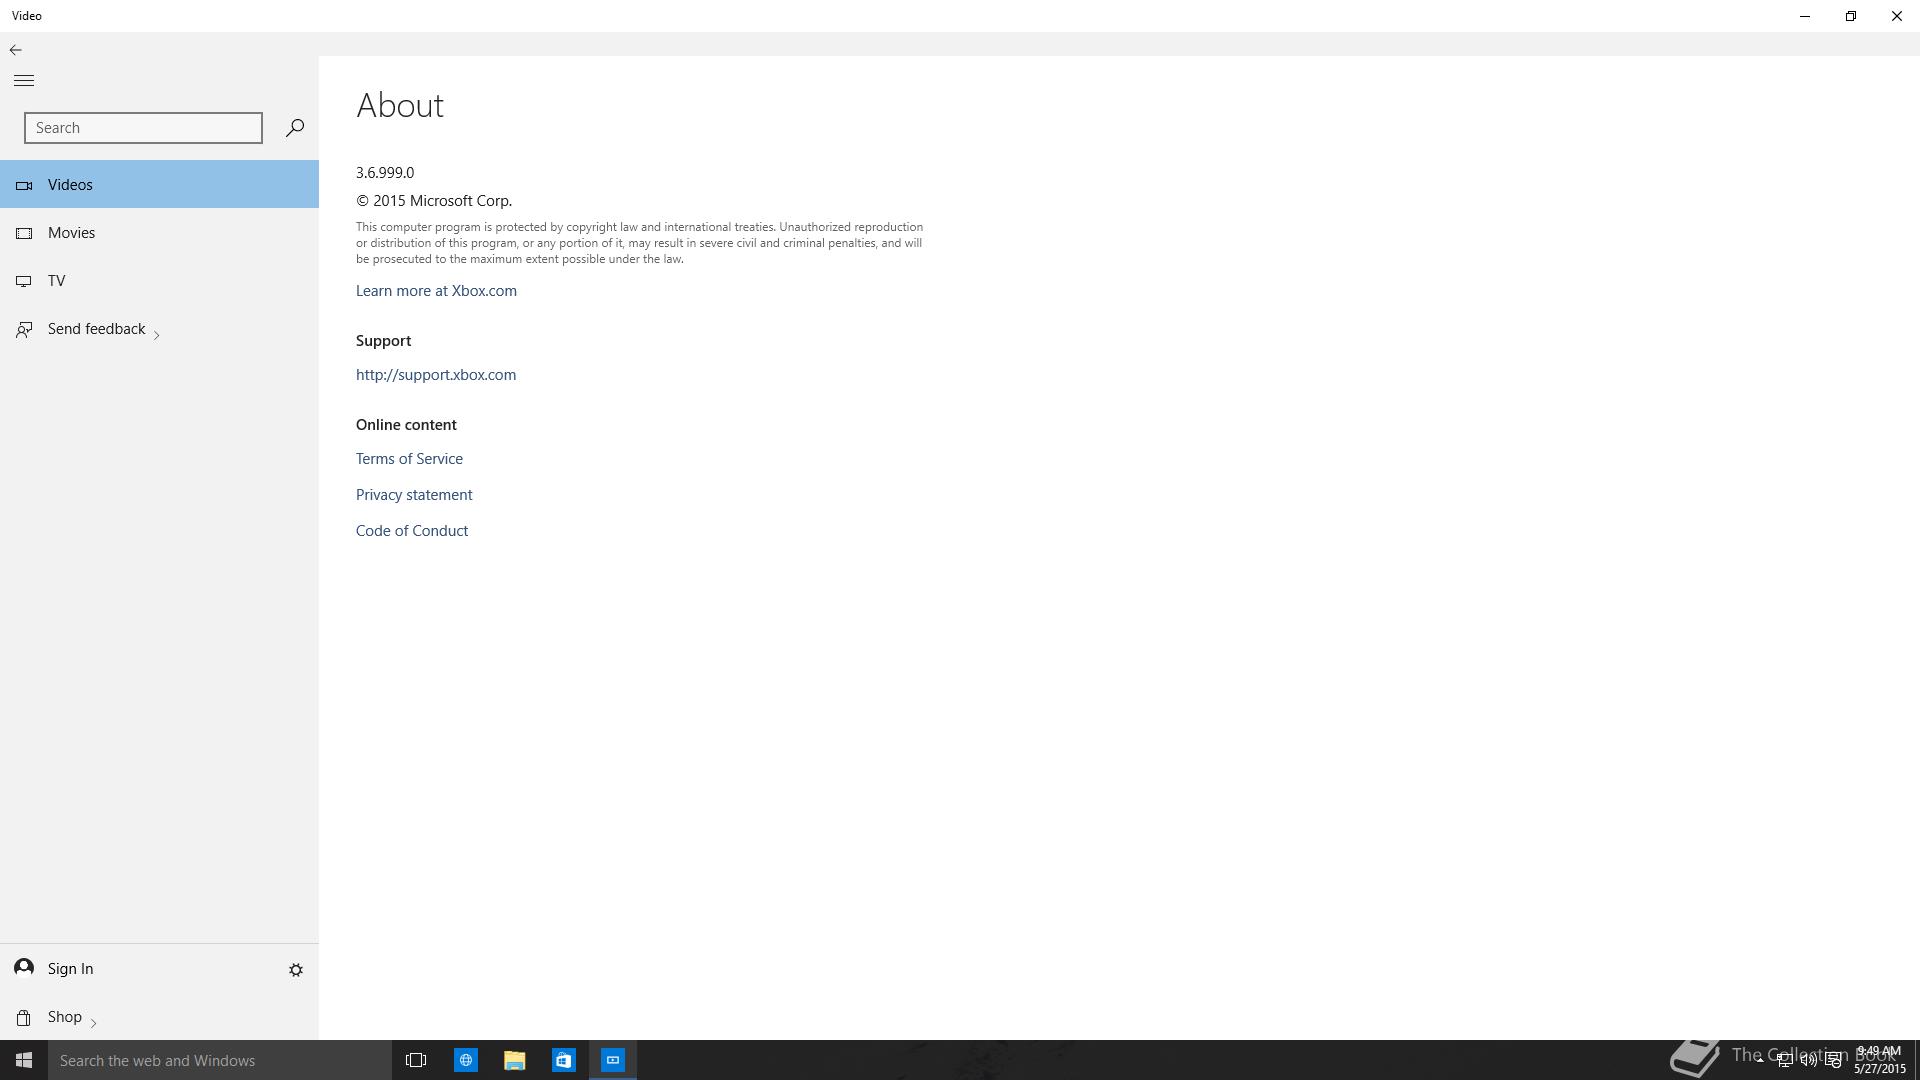Expand the Send feedback chevron
The height and width of the screenshot is (1080, 1920).
tap(157, 335)
